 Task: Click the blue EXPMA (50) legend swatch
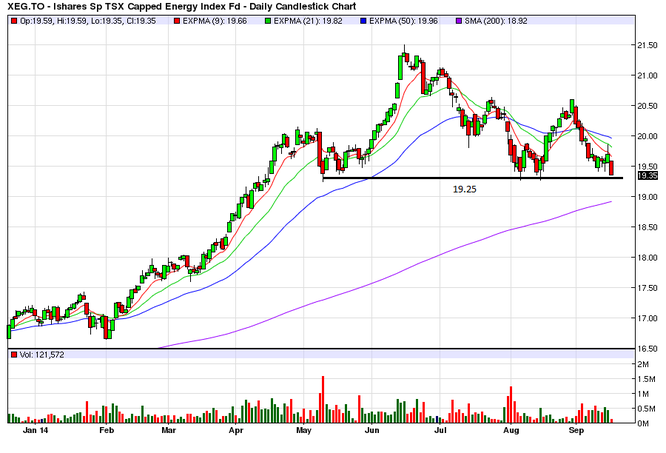point(363,21)
